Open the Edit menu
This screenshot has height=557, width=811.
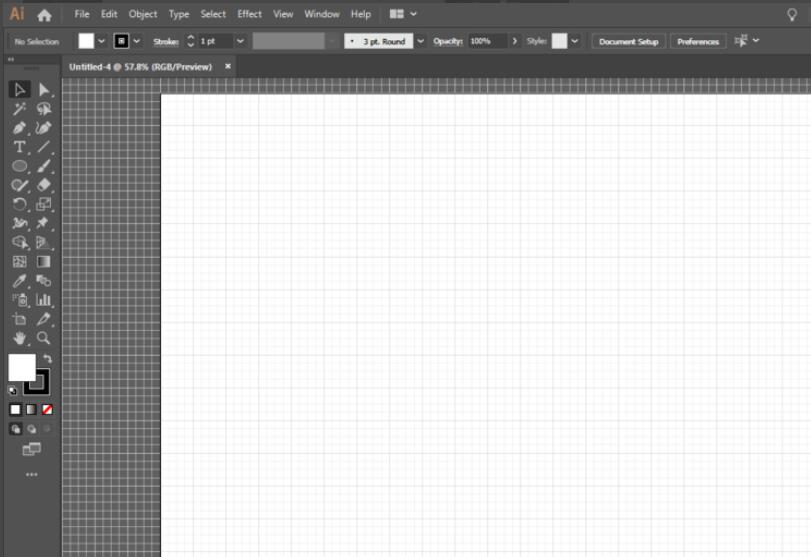[x=109, y=14]
